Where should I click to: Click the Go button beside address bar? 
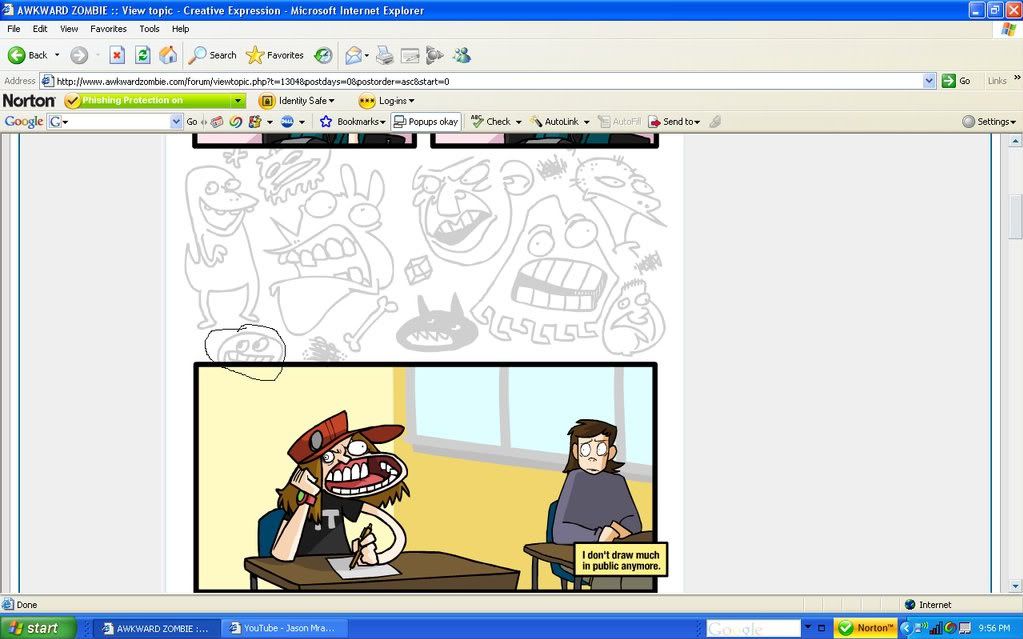[x=956, y=81]
